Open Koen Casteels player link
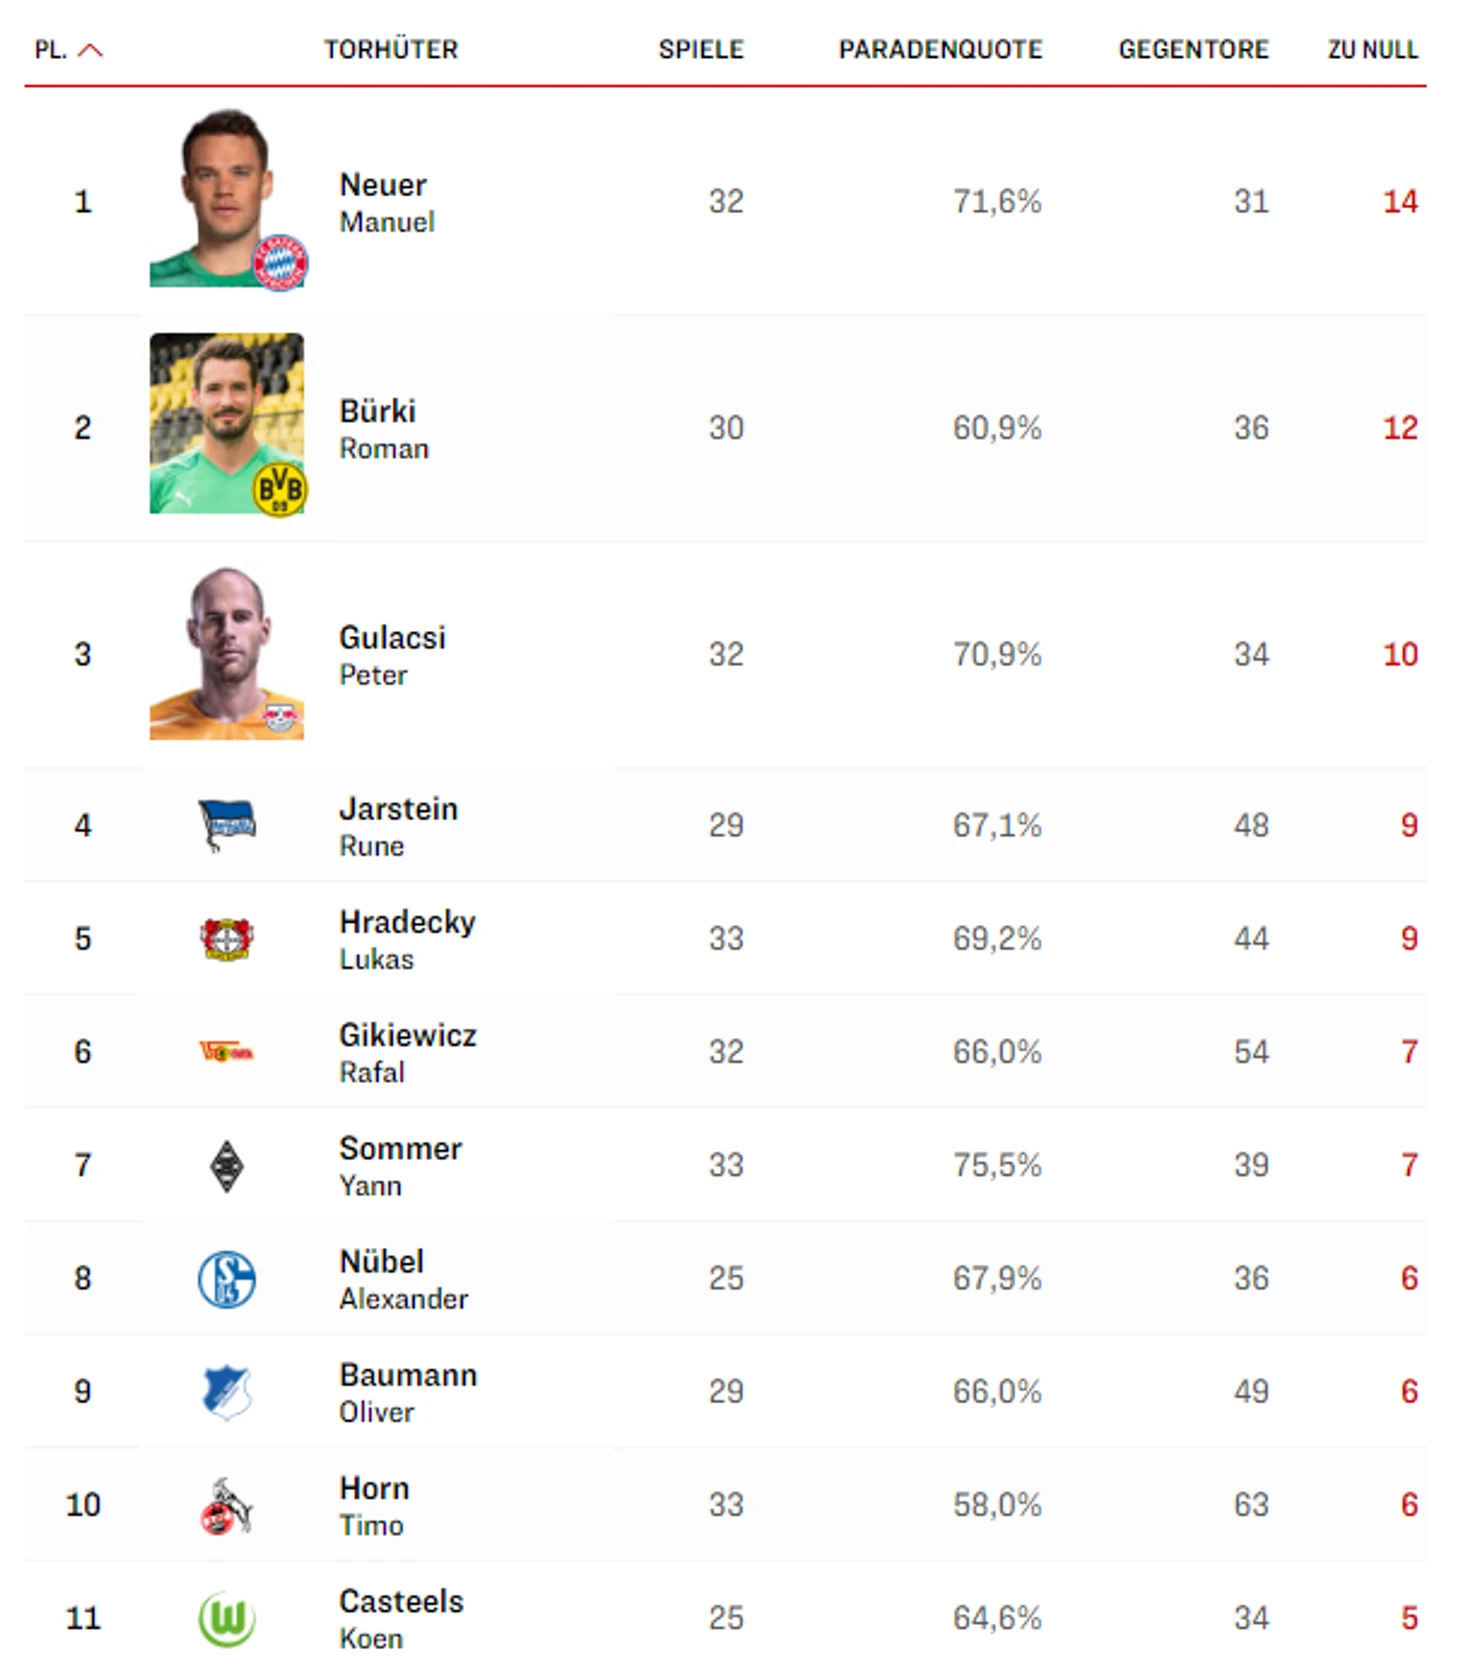The image size is (1460, 1667). (x=401, y=1618)
